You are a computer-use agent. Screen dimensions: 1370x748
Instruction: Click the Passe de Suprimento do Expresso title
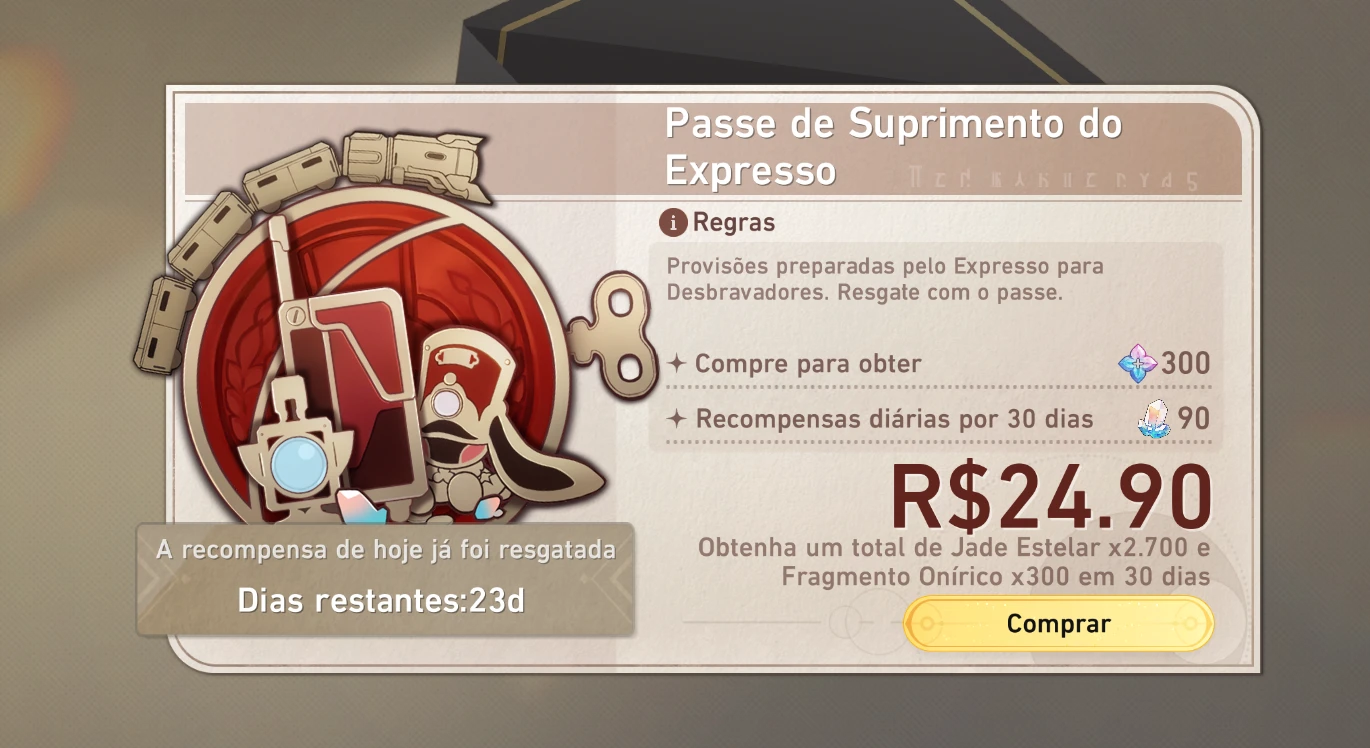click(893, 147)
